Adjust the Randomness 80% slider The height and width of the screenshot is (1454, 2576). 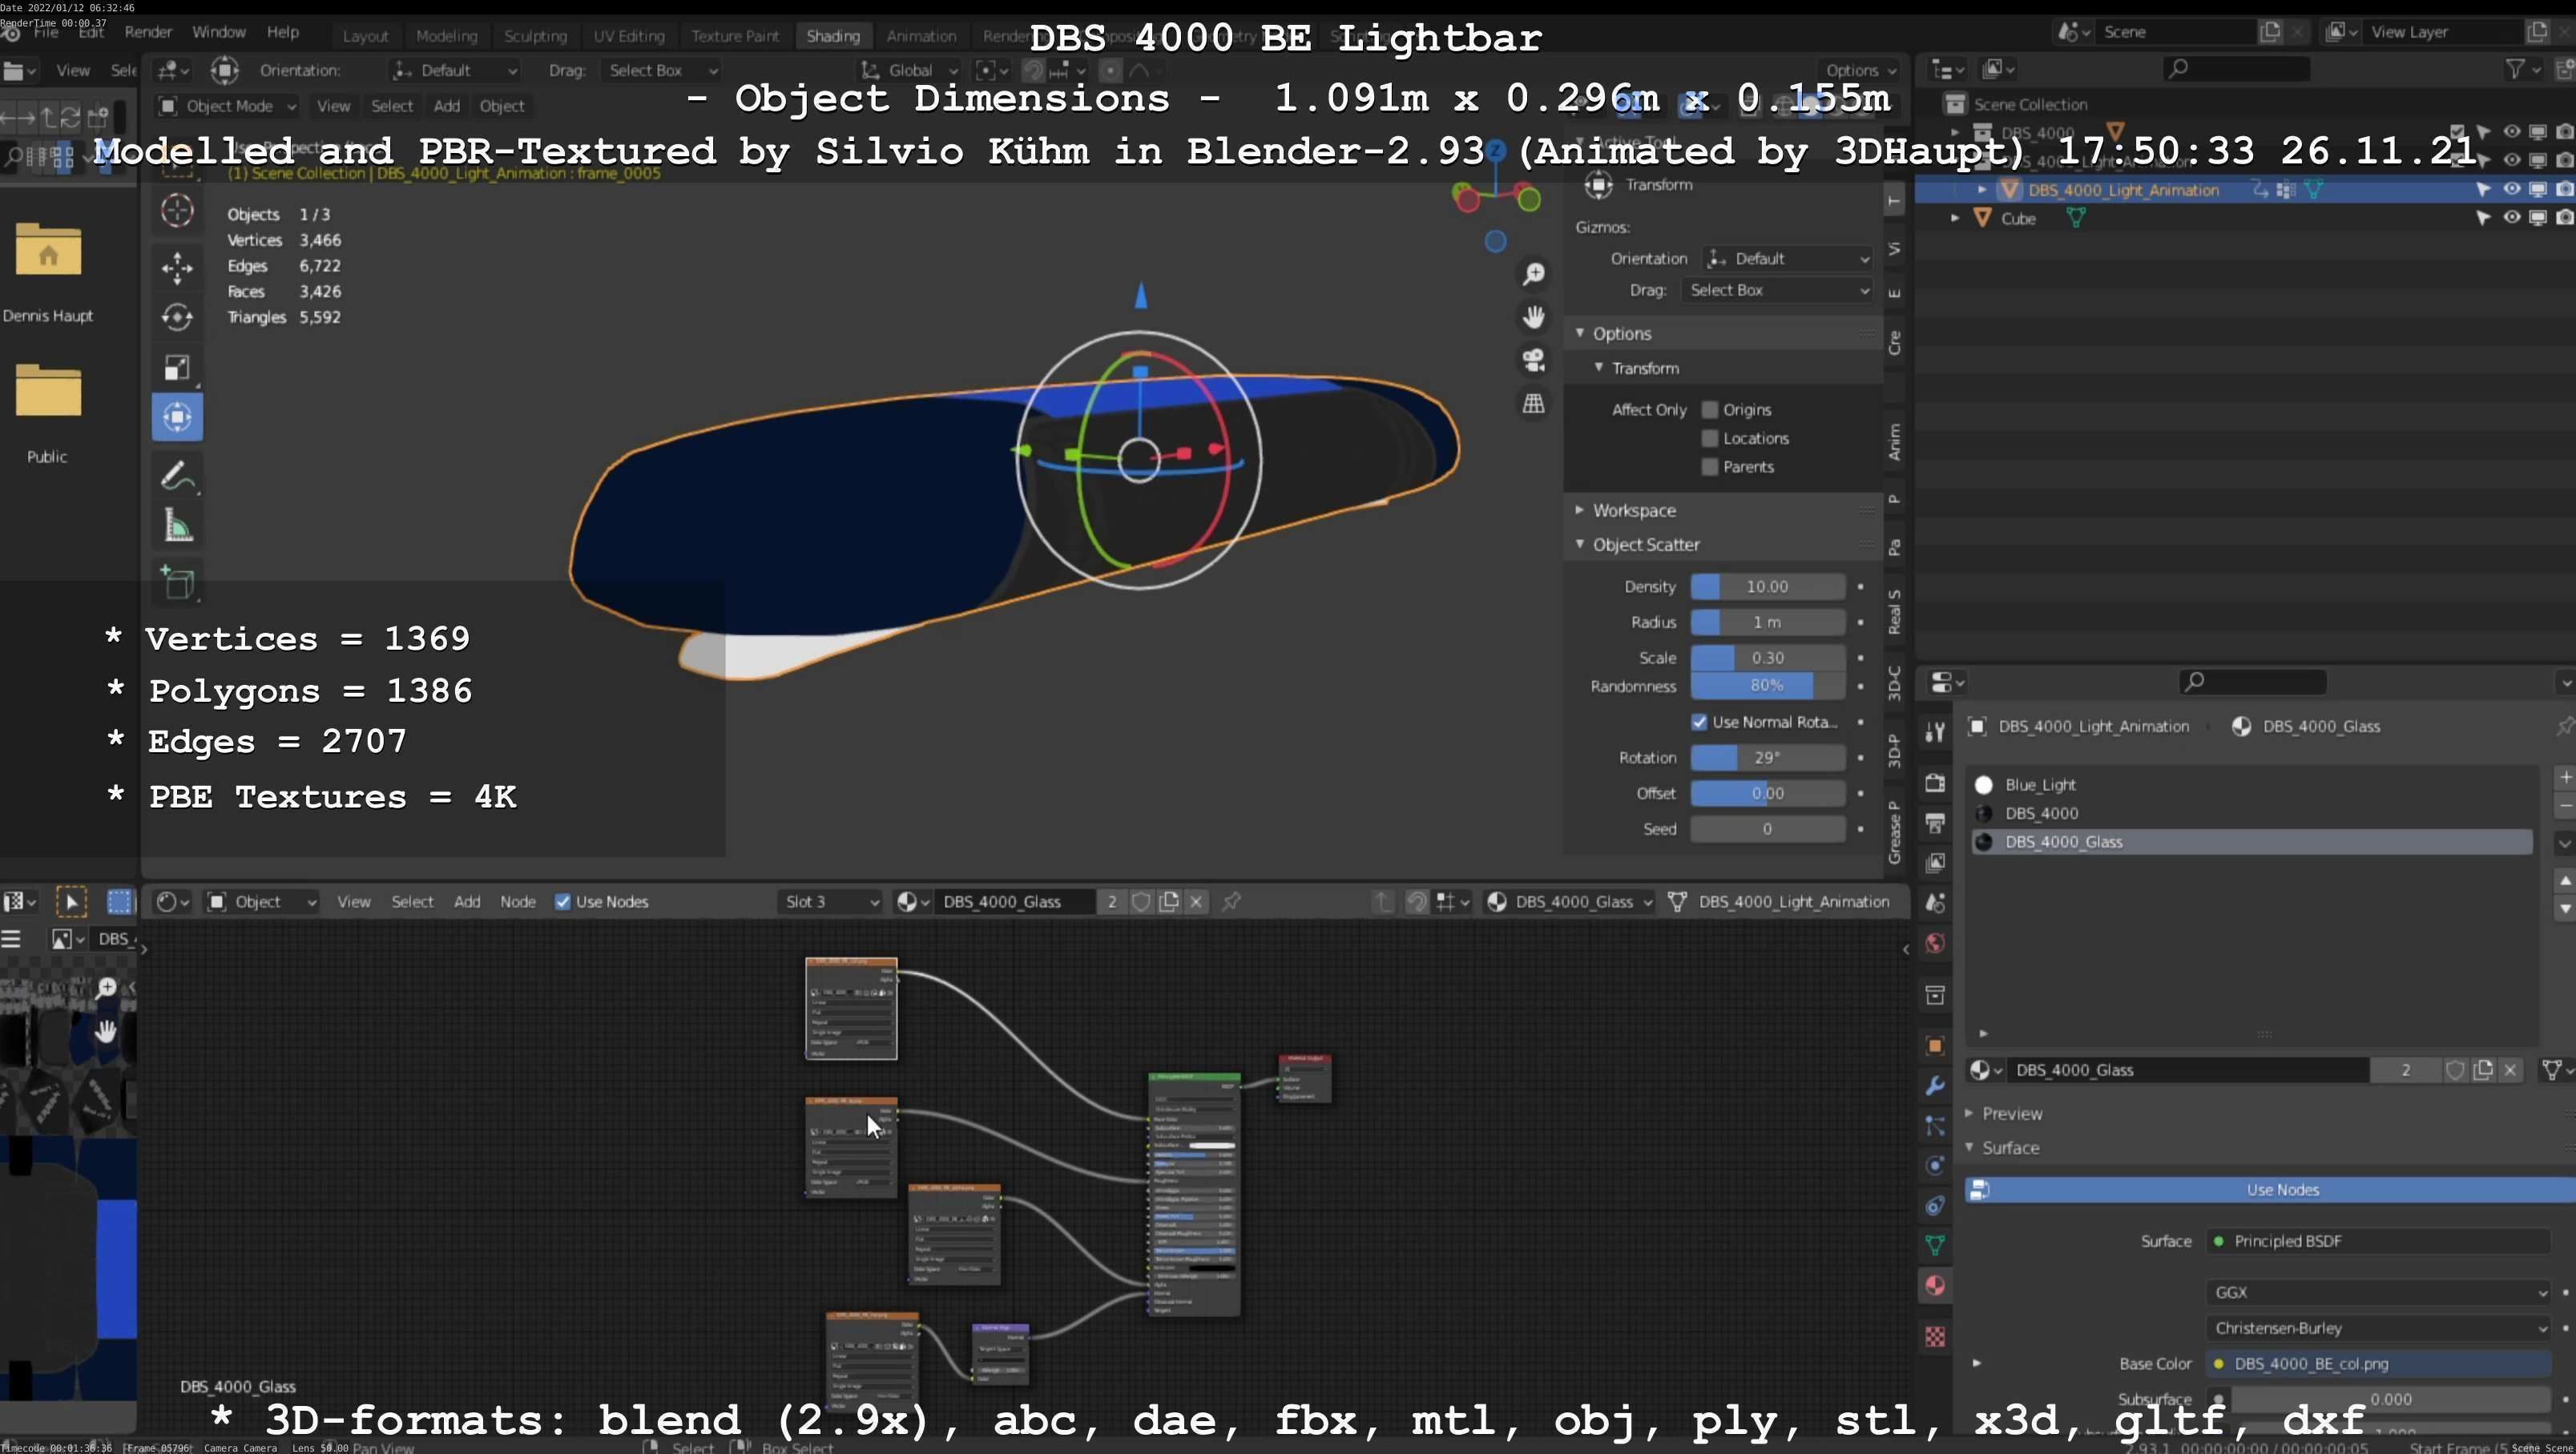(x=1767, y=686)
